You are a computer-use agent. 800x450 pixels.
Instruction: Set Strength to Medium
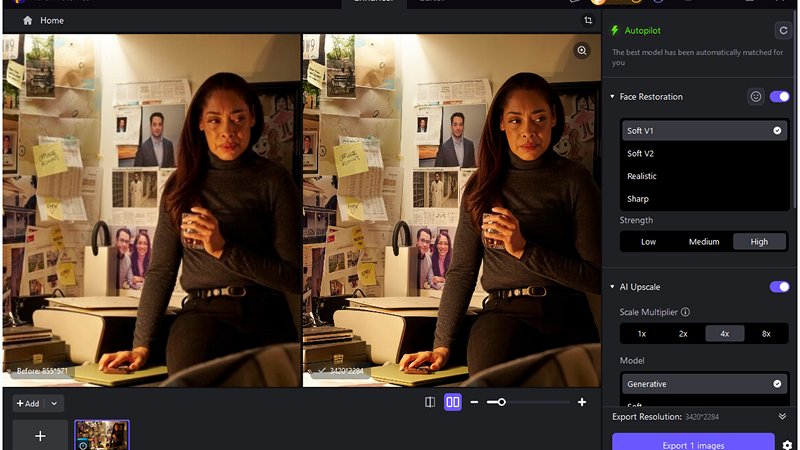704,242
